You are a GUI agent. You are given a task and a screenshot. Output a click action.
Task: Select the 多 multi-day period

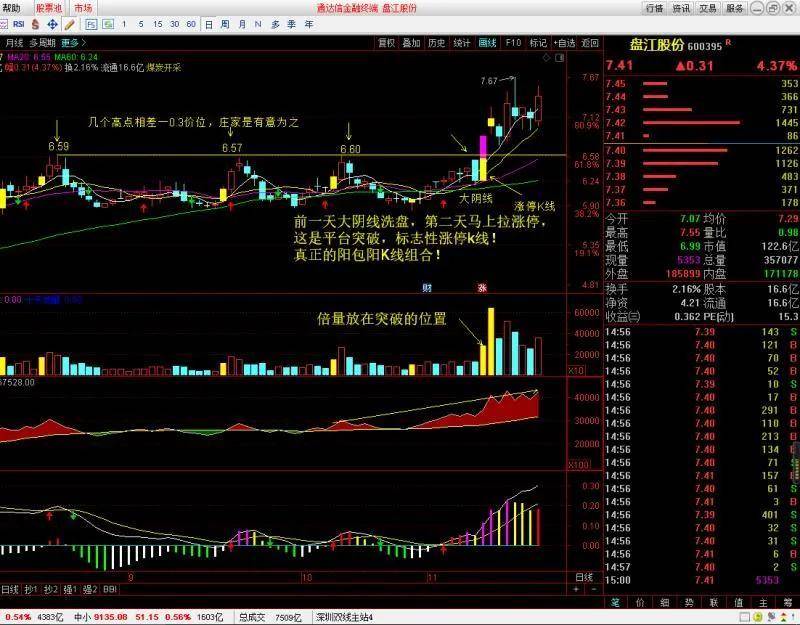click(276, 24)
